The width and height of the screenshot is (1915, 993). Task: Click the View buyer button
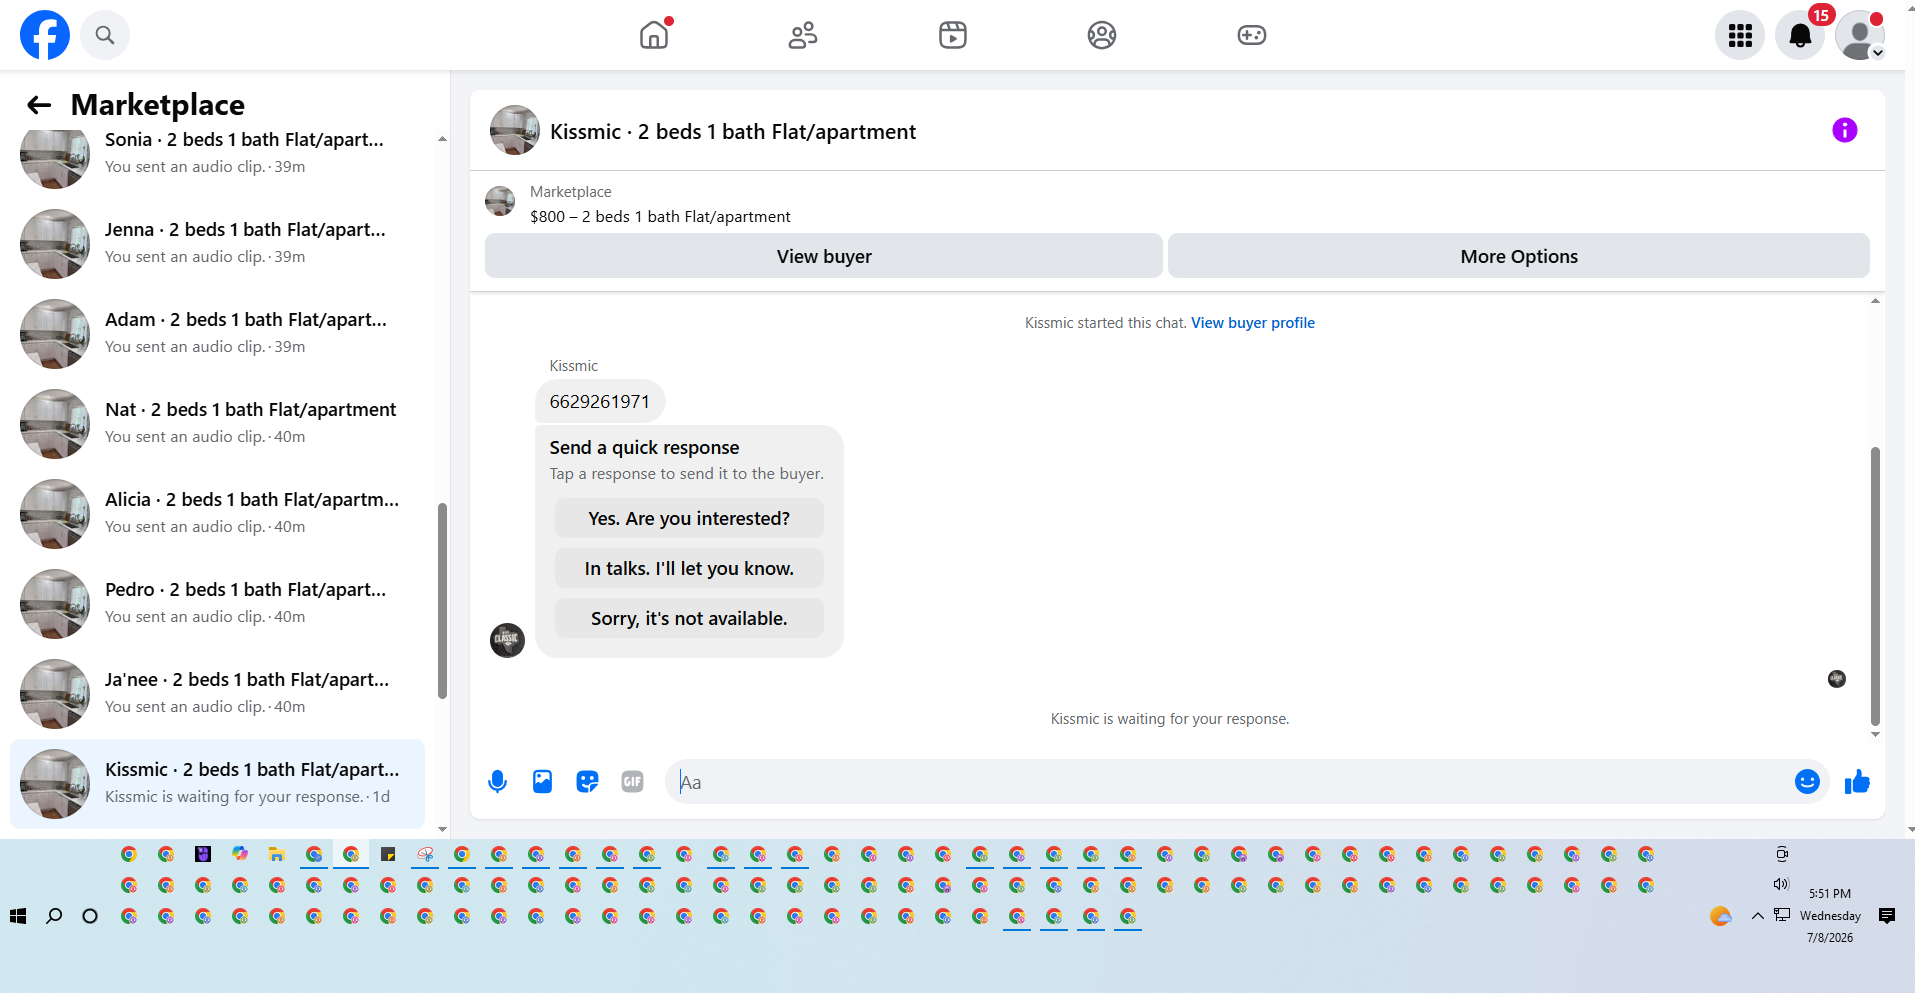coord(824,256)
